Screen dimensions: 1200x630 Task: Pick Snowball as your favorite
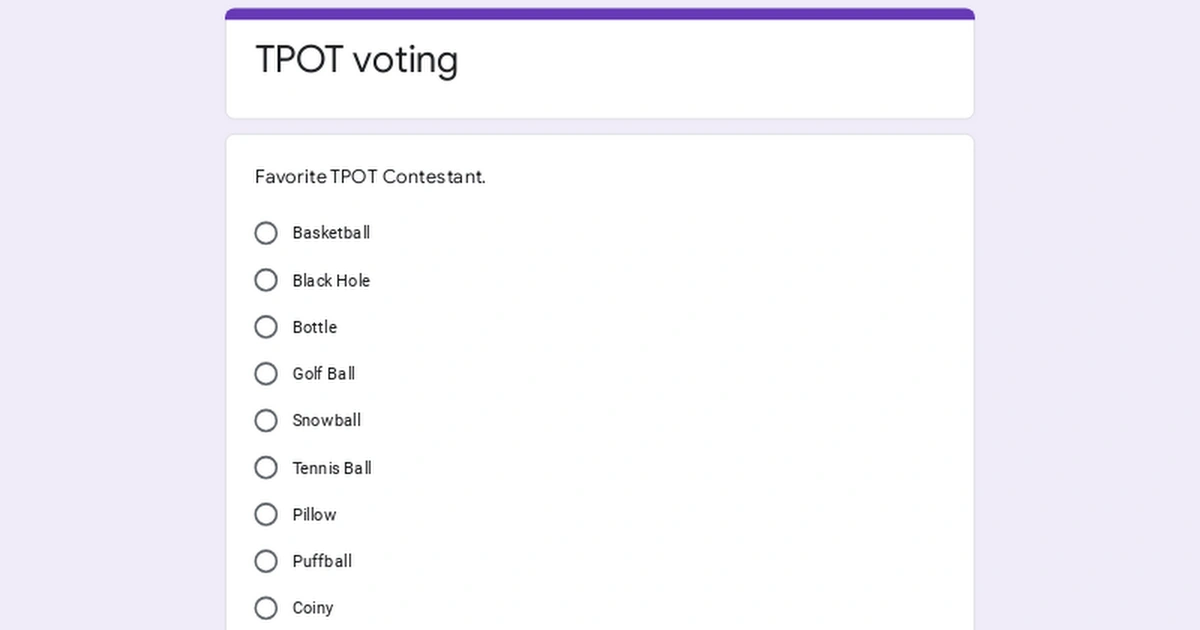point(265,420)
